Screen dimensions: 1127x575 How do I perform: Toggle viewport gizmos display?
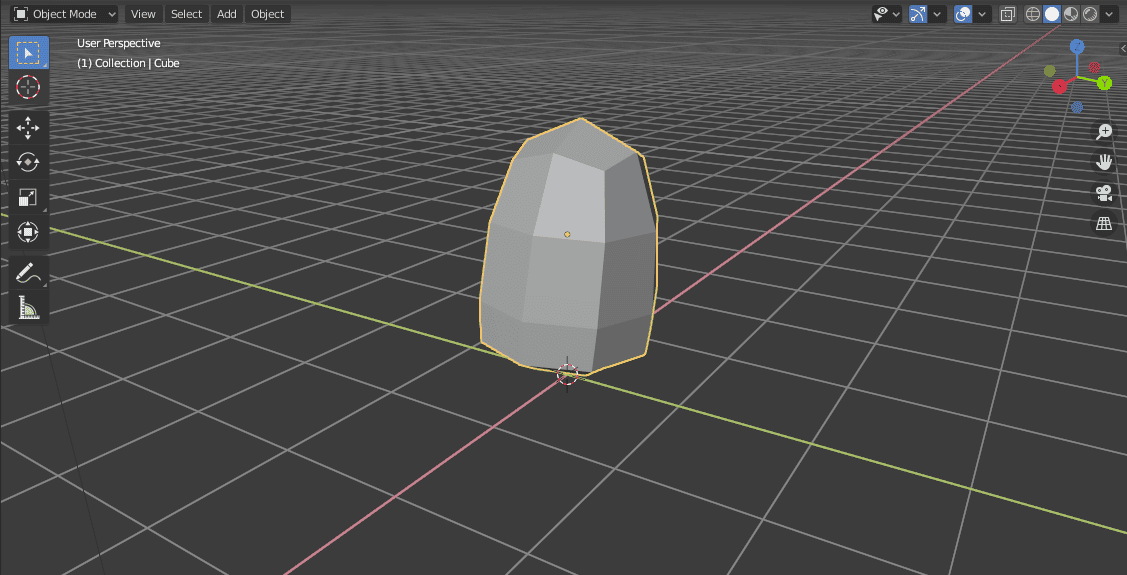[x=918, y=14]
